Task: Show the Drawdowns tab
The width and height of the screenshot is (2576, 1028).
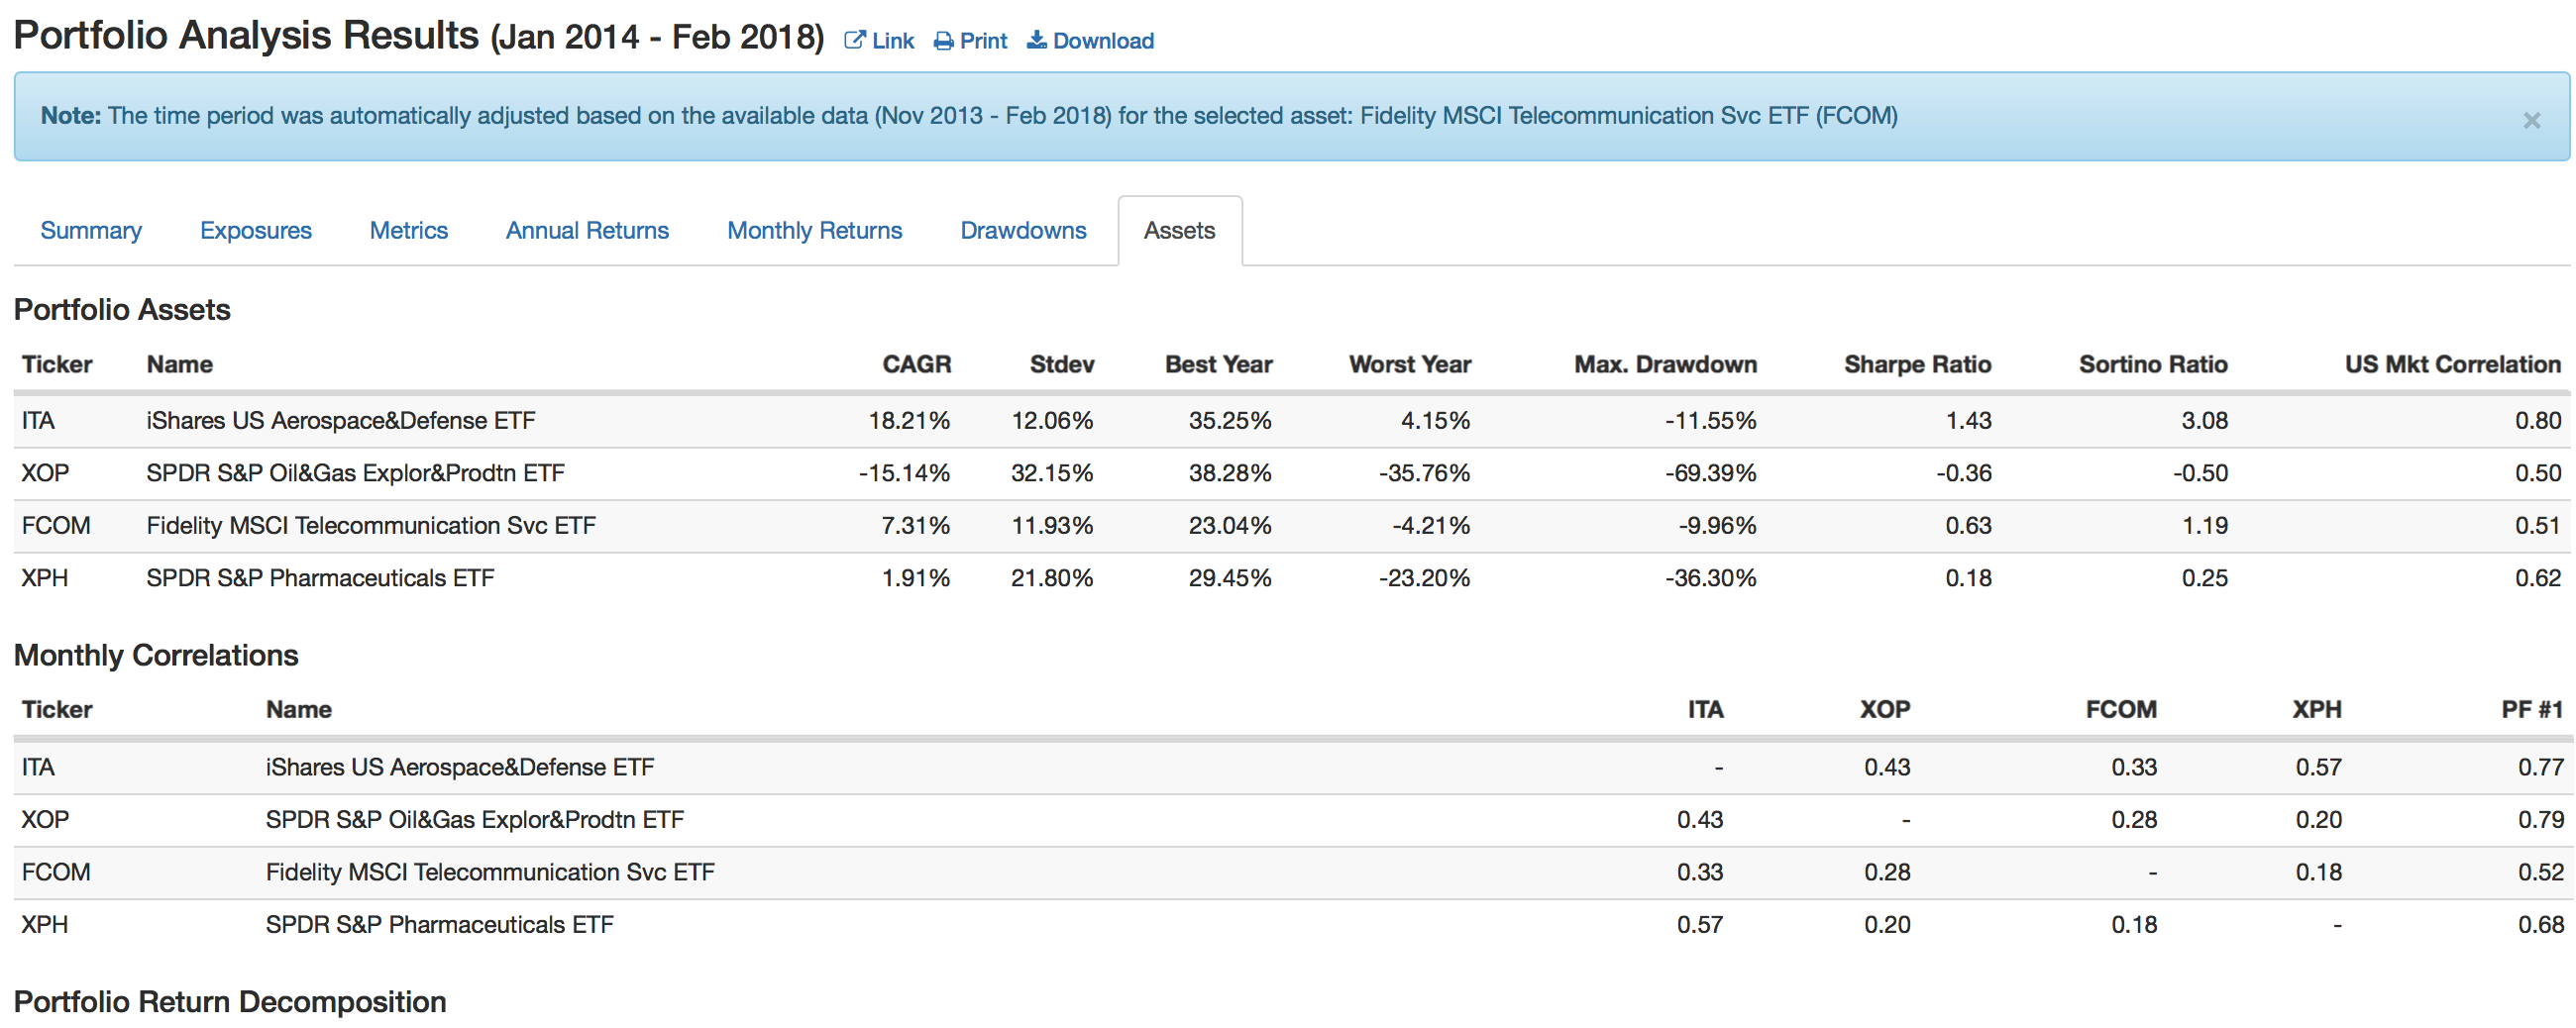Action: coord(1023,230)
